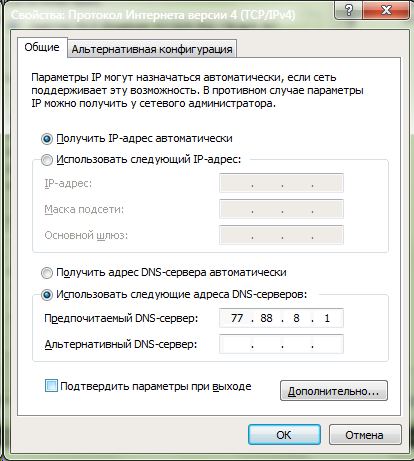This screenshot has width=414, height=461.
Task: Click the disabled IP-адрес field
Action: click(281, 183)
